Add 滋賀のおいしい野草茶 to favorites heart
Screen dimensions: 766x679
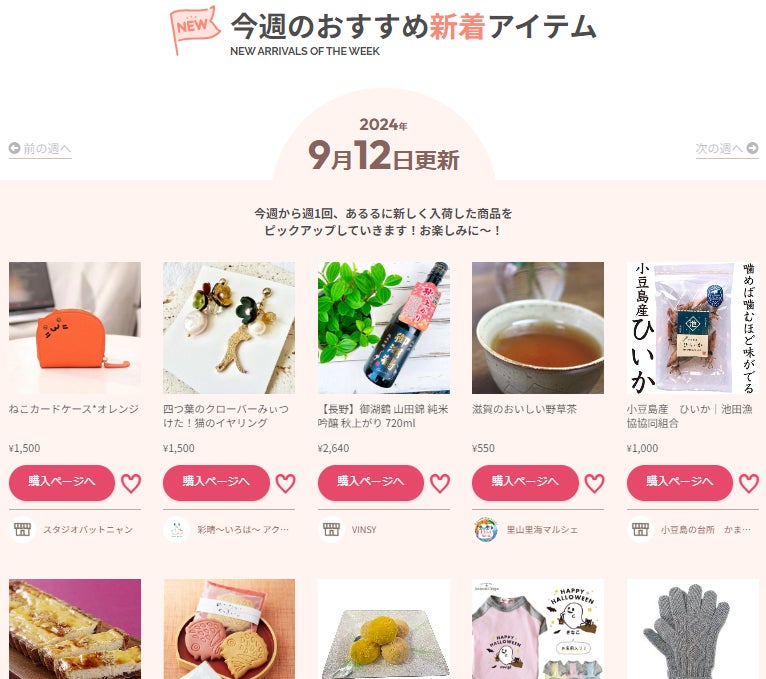594,483
